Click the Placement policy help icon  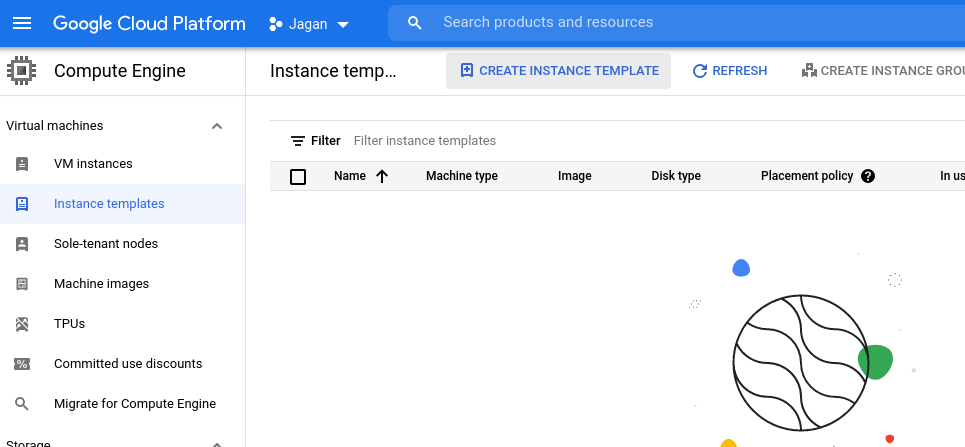(x=868, y=176)
